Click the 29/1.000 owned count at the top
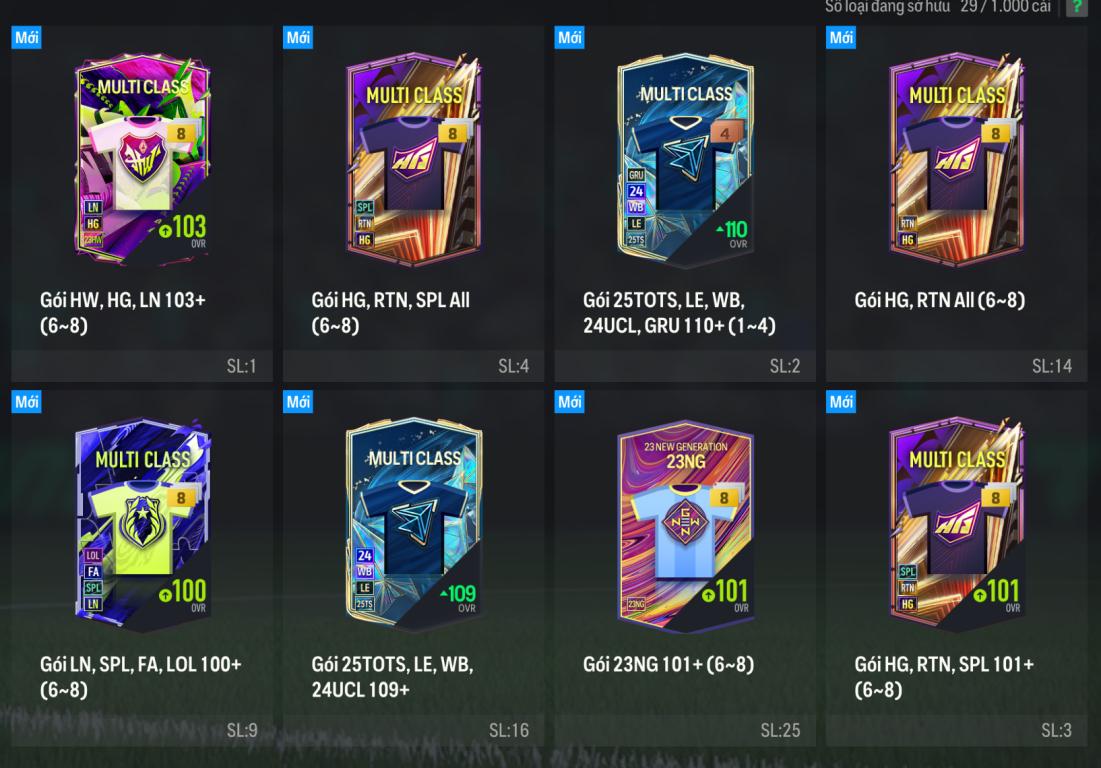 pyautogui.click(x=1006, y=7)
